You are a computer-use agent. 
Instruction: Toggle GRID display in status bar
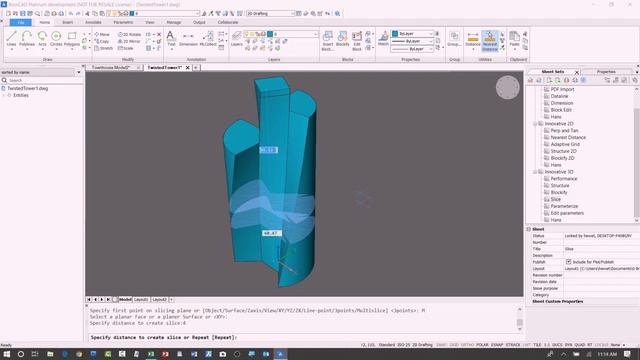point(454,345)
